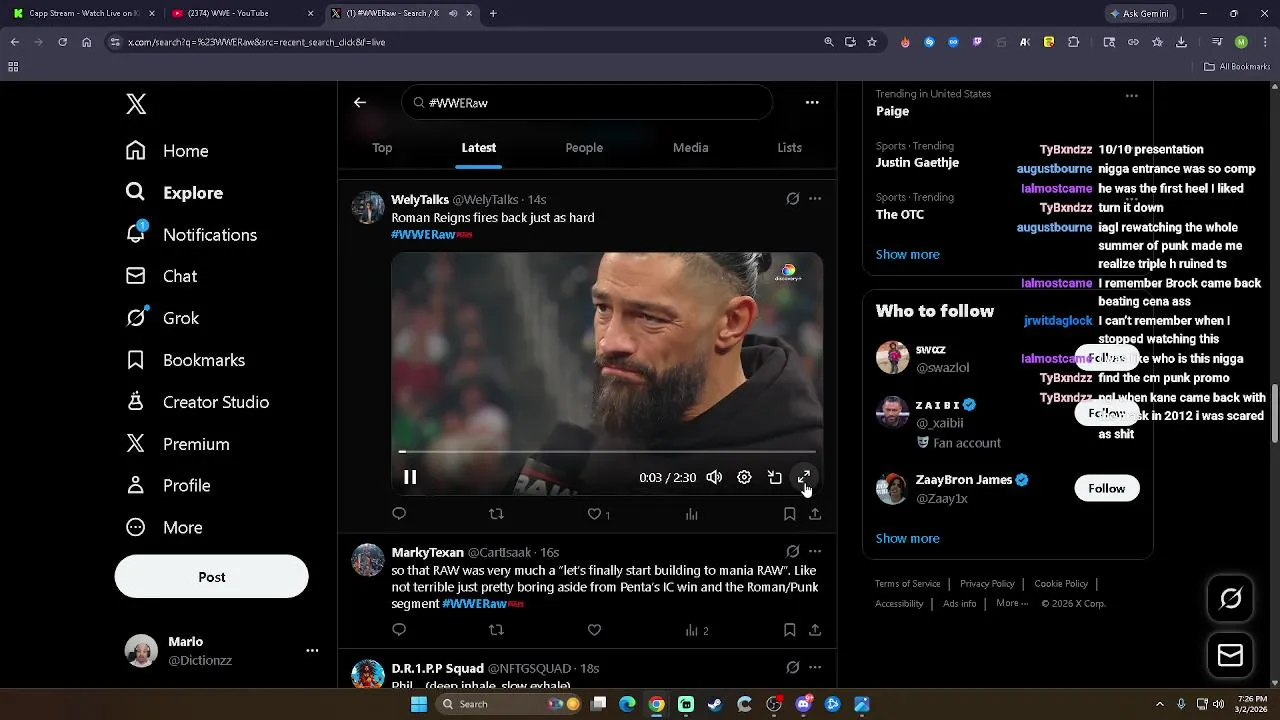Screen dimensions: 1280x720
Task: Open trending options for Paige
Action: click(1131, 96)
